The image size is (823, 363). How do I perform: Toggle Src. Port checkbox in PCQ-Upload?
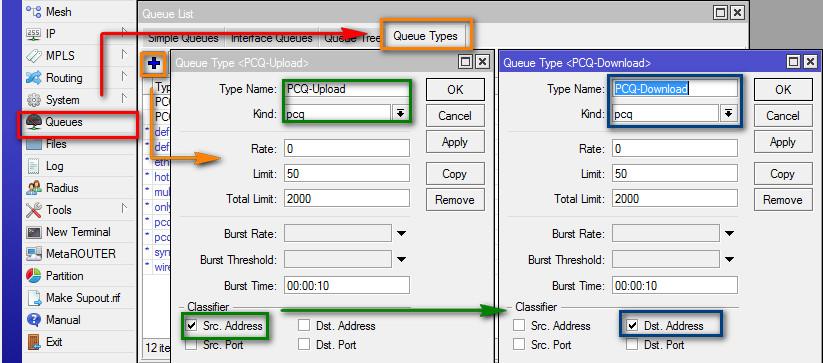[191, 345]
